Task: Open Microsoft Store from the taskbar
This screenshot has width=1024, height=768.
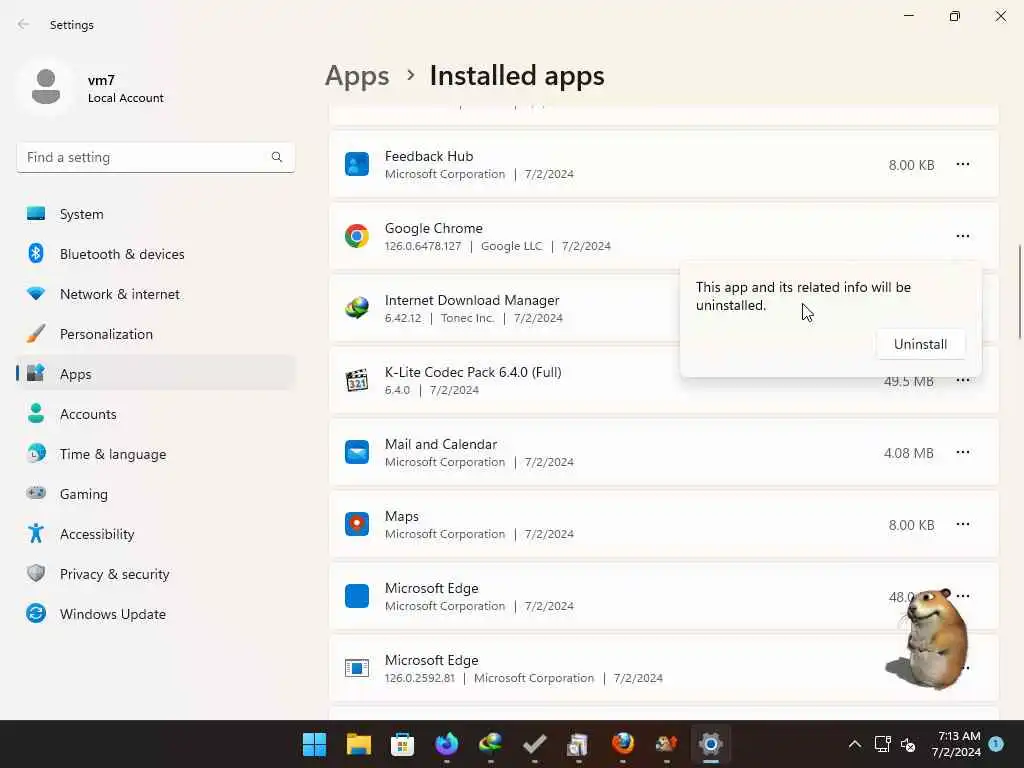Action: point(402,744)
